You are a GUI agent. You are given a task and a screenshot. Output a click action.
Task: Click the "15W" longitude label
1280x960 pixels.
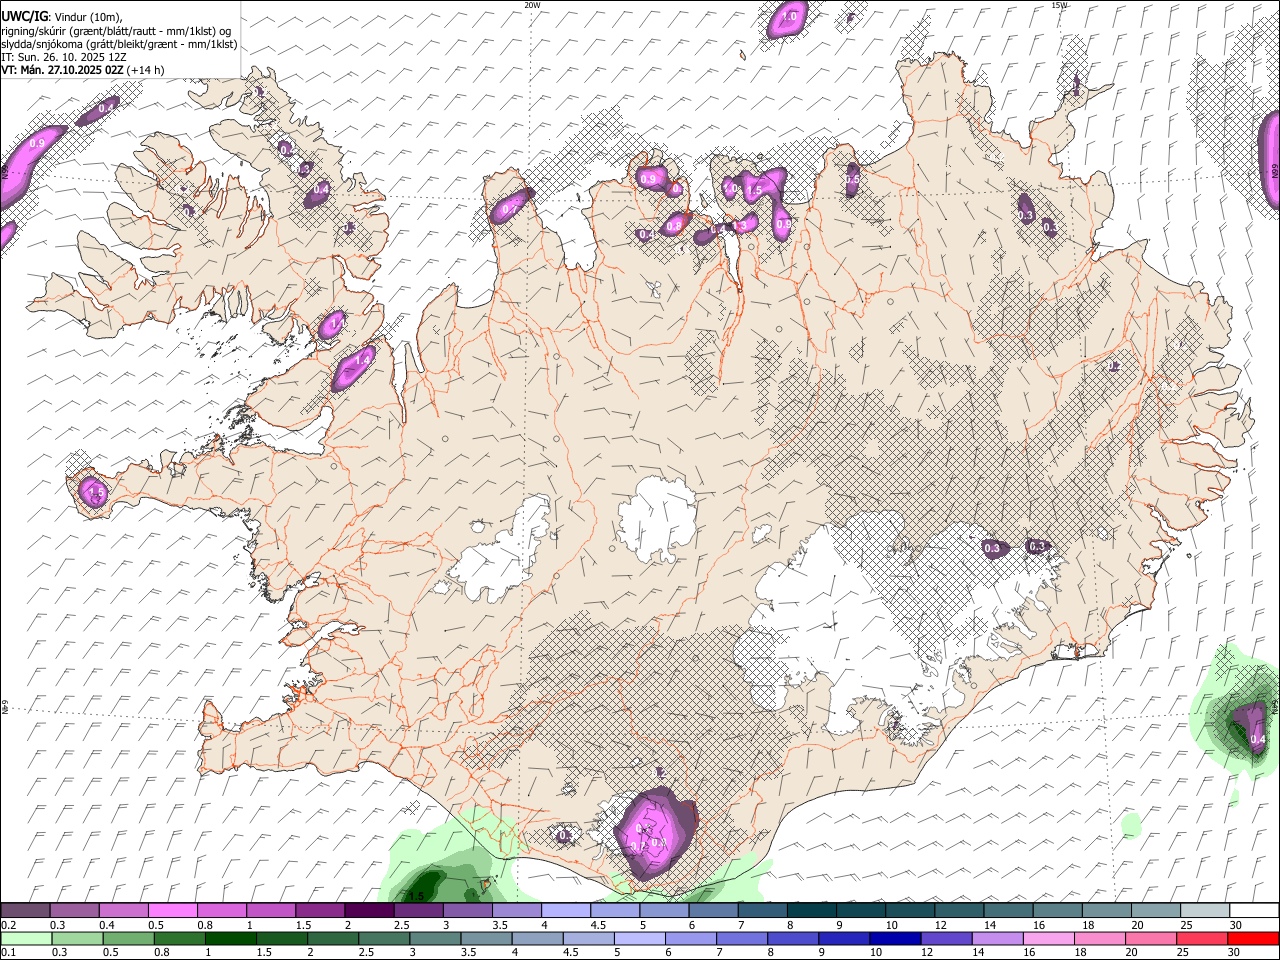(1059, 5)
